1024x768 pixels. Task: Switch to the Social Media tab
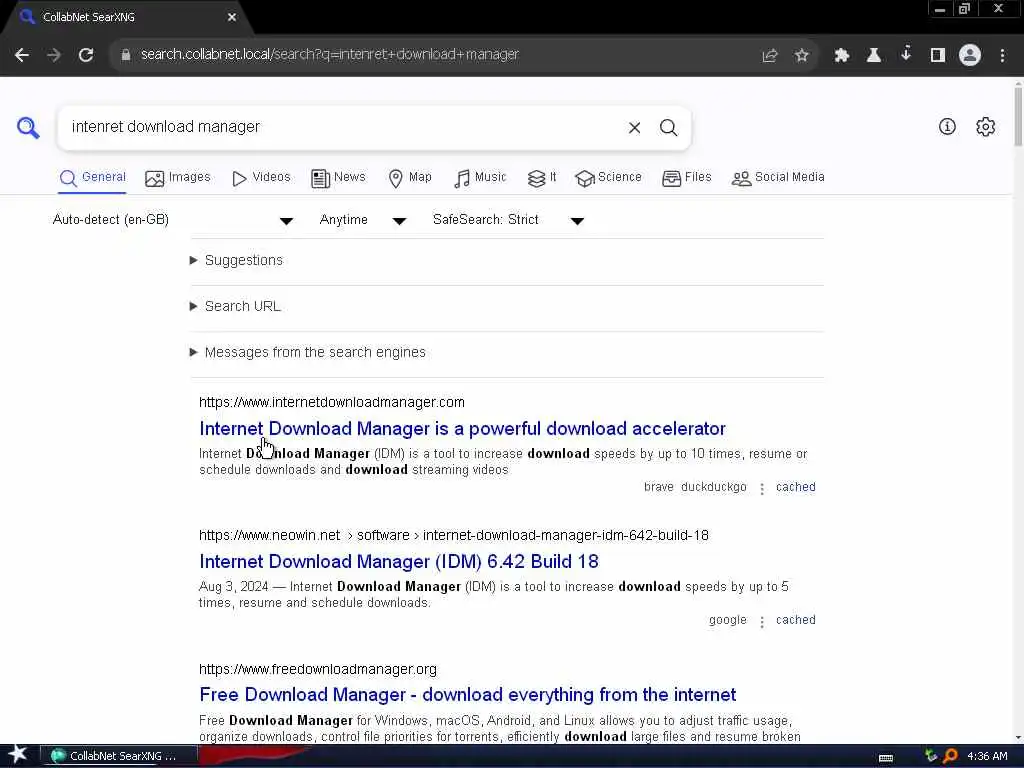(x=778, y=178)
